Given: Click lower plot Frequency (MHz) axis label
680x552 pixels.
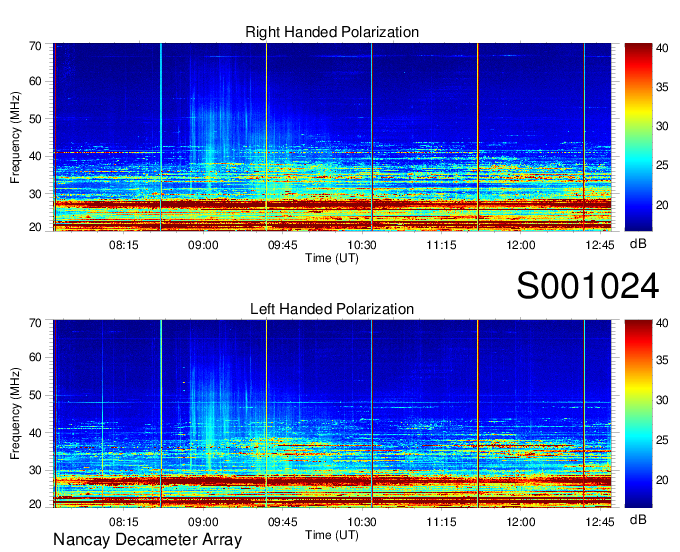Looking at the screenshot, I should (x=15, y=414).
